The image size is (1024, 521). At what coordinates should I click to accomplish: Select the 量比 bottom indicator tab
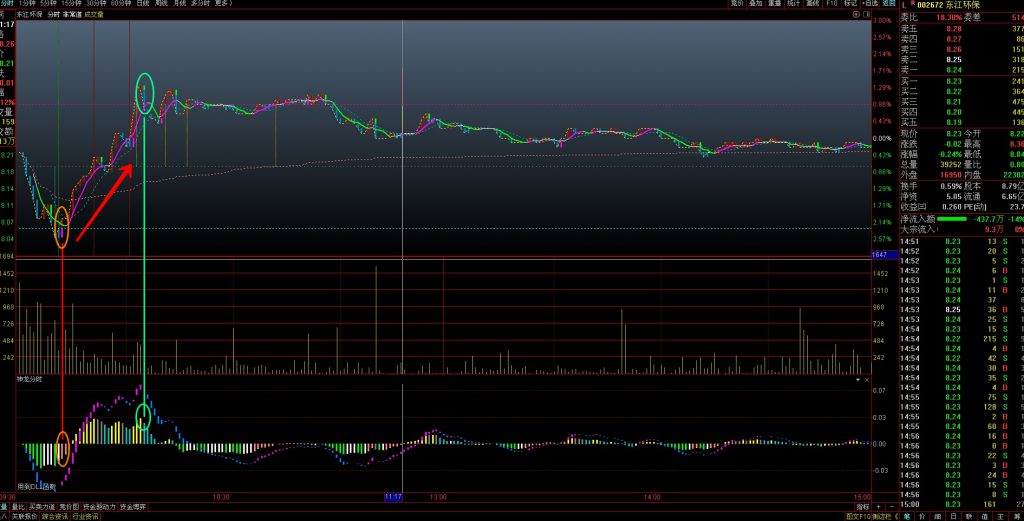click(18, 507)
